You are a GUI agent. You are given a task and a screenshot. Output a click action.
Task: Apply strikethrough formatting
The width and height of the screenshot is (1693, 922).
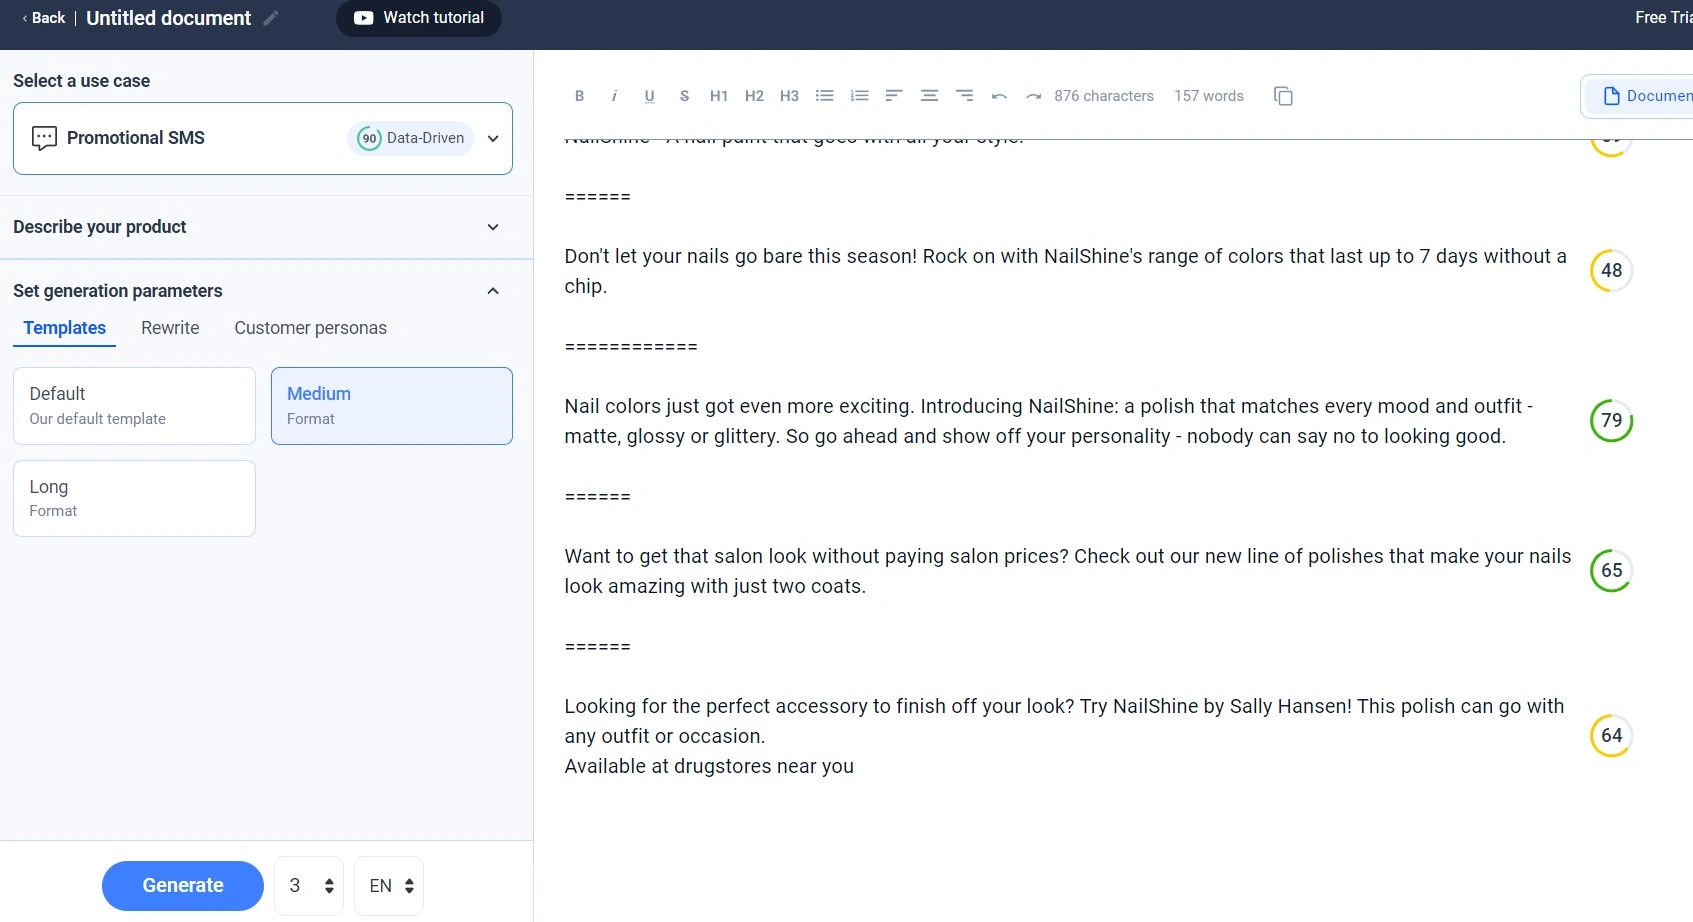tap(684, 96)
